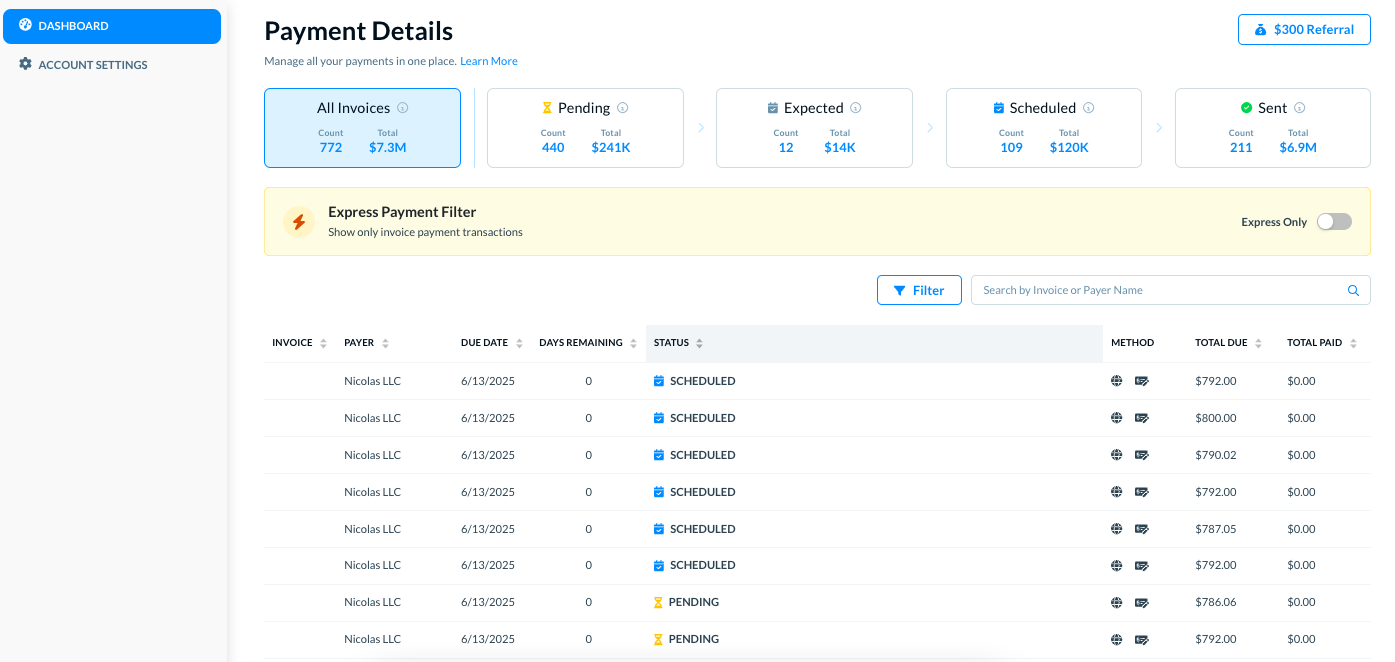Click the info icon beside Pending
This screenshot has width=1395, height=662.
click(622, 108)
